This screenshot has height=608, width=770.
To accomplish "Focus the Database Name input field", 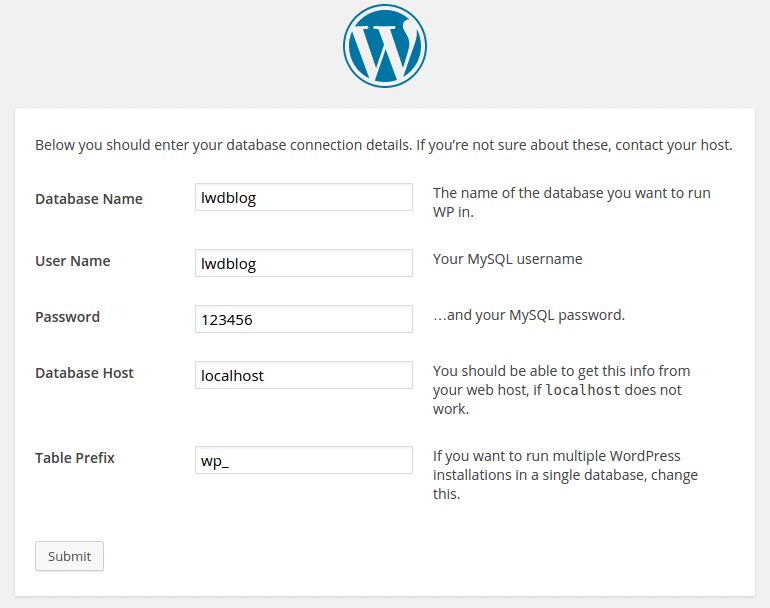I will (x=304, y=197).
